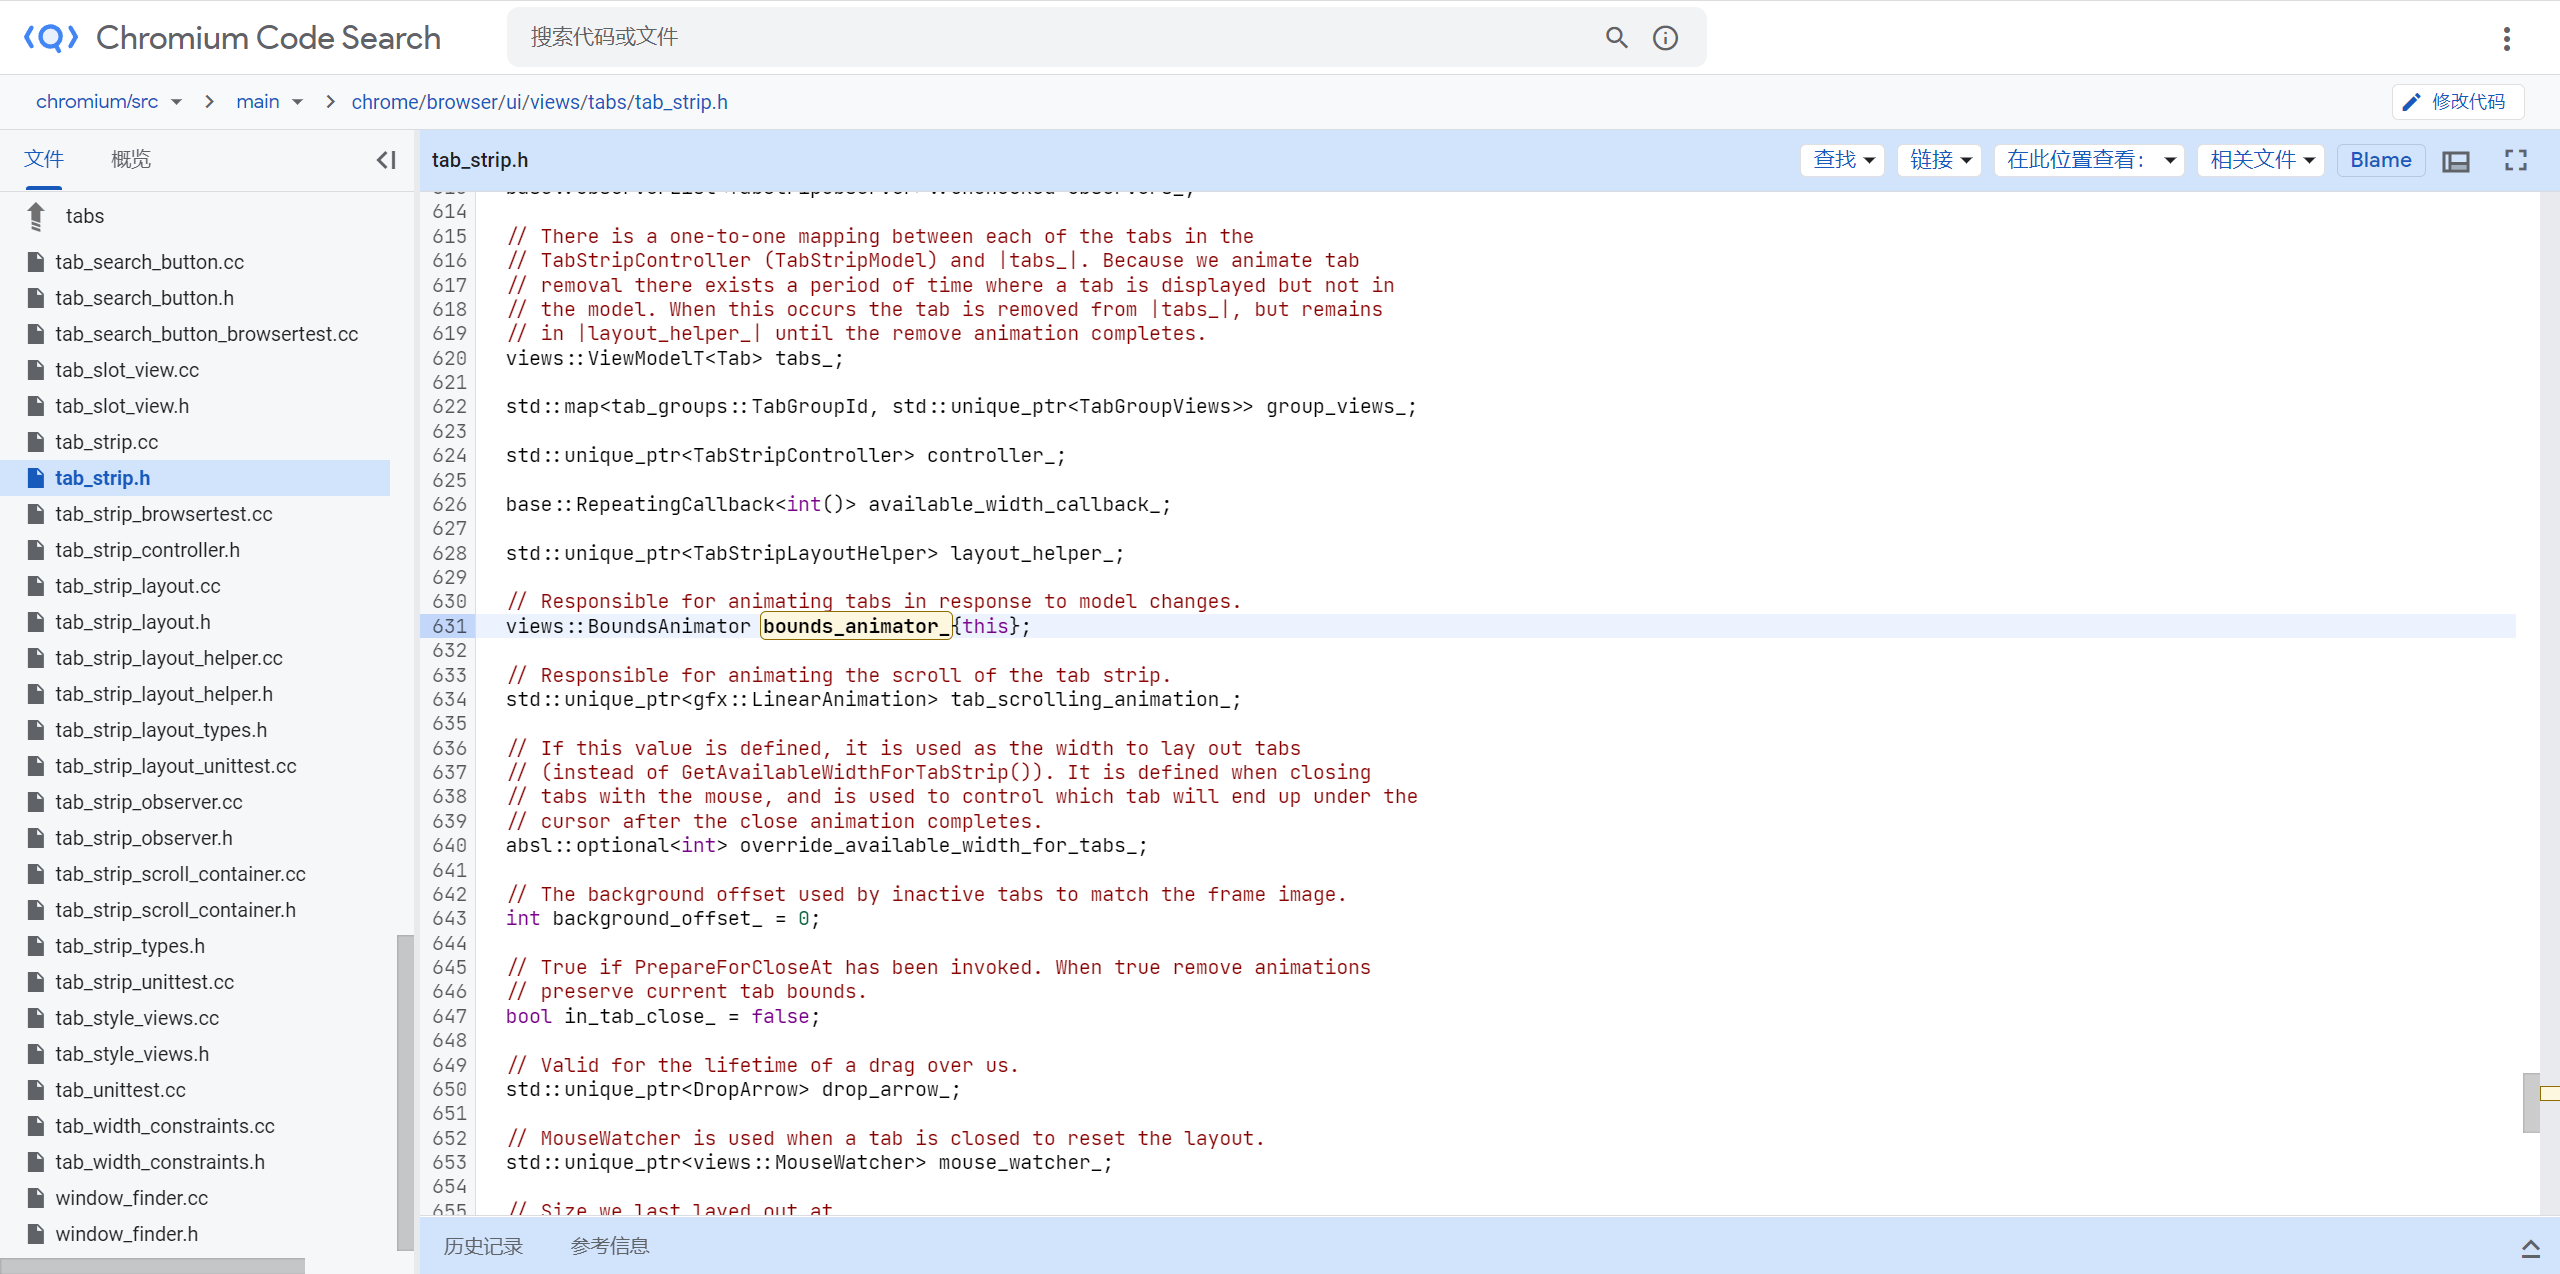Image resolution: width=2560 pixels, height=1274 pixels.
Task: Open tab_width_constraints.h file
Action: 159,1162
